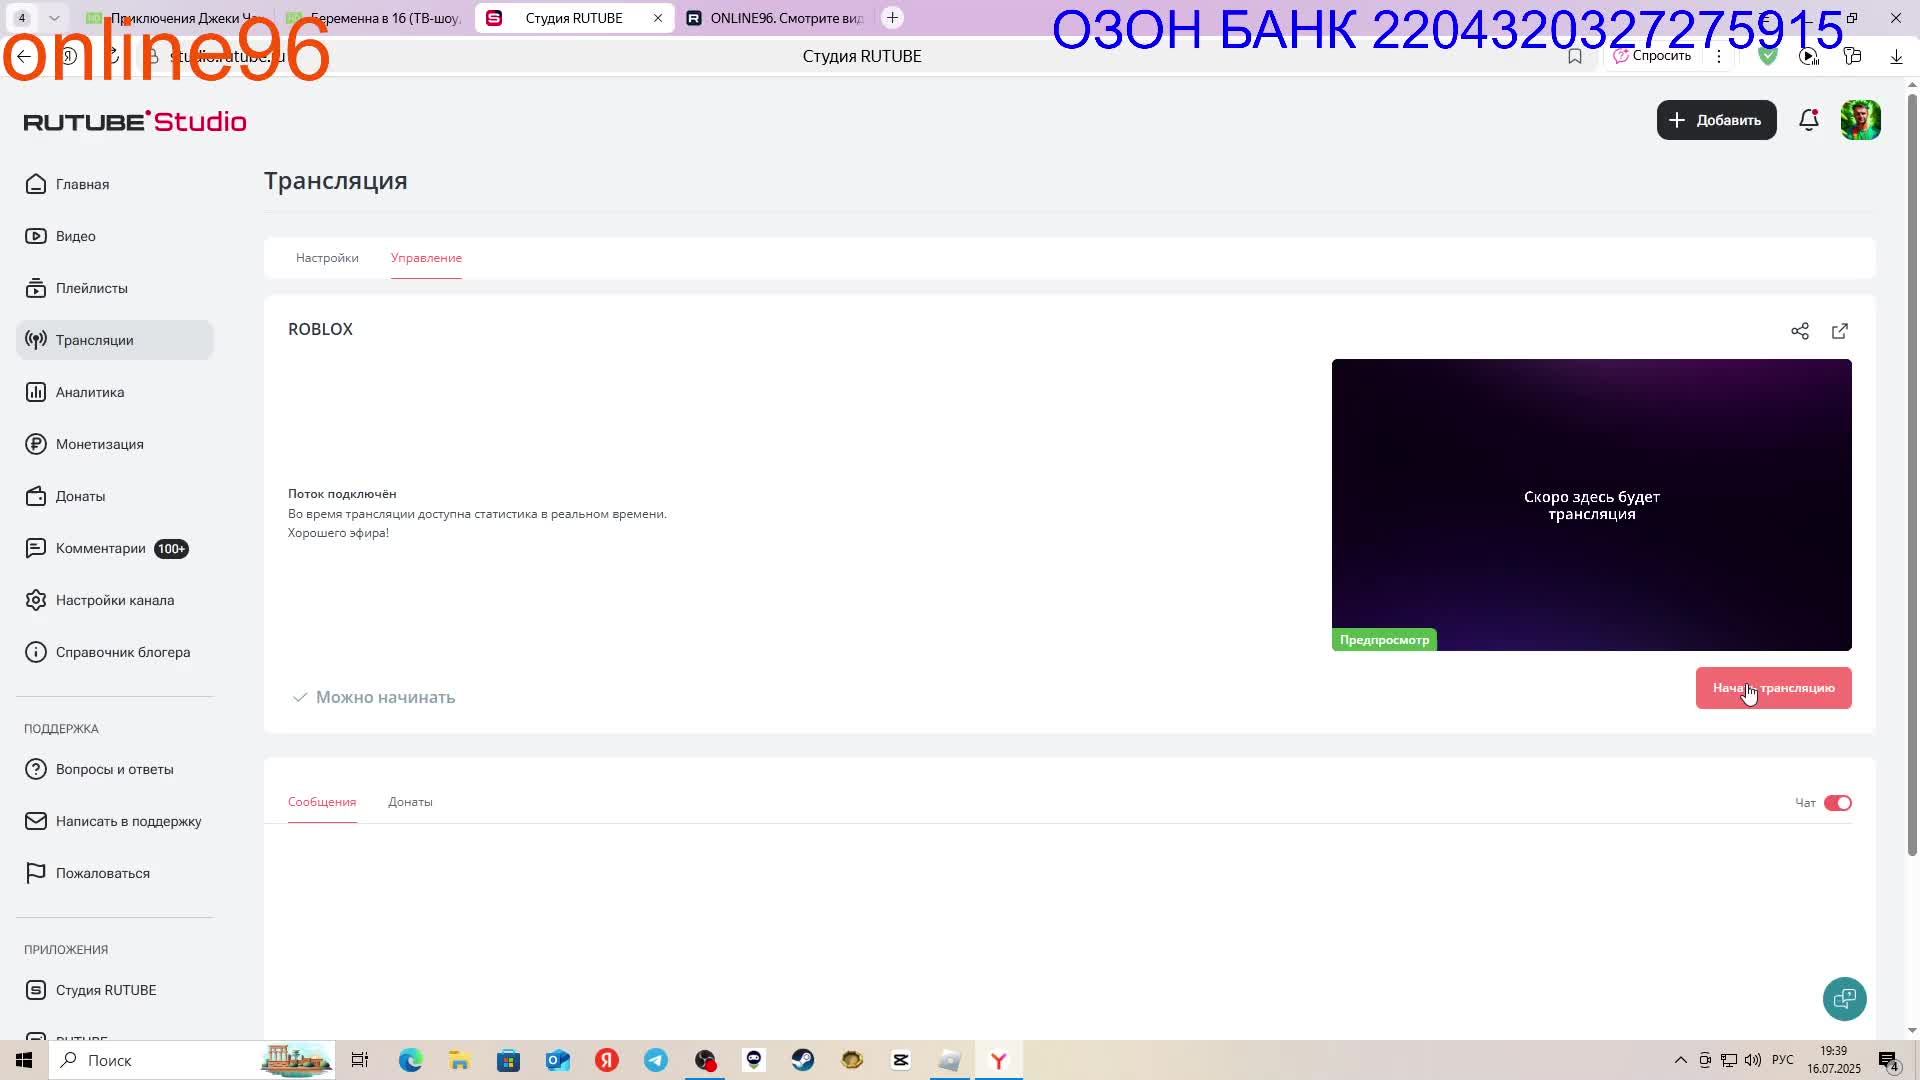The height and width of the screenshot is (1080, 1920).
Task: Open the browser three-dot menu
Action: pos(1719,56)
